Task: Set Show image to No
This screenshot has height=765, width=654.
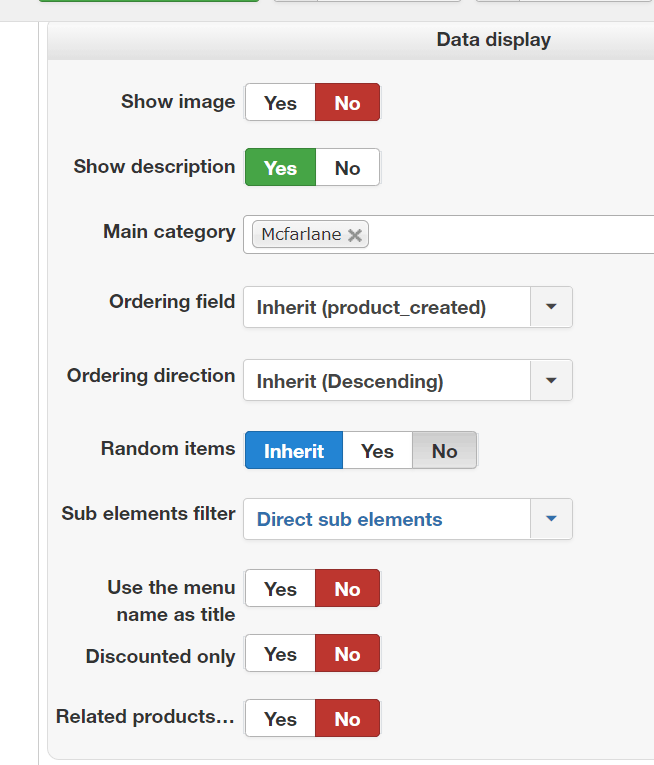Action: click(x=347, y=103)
